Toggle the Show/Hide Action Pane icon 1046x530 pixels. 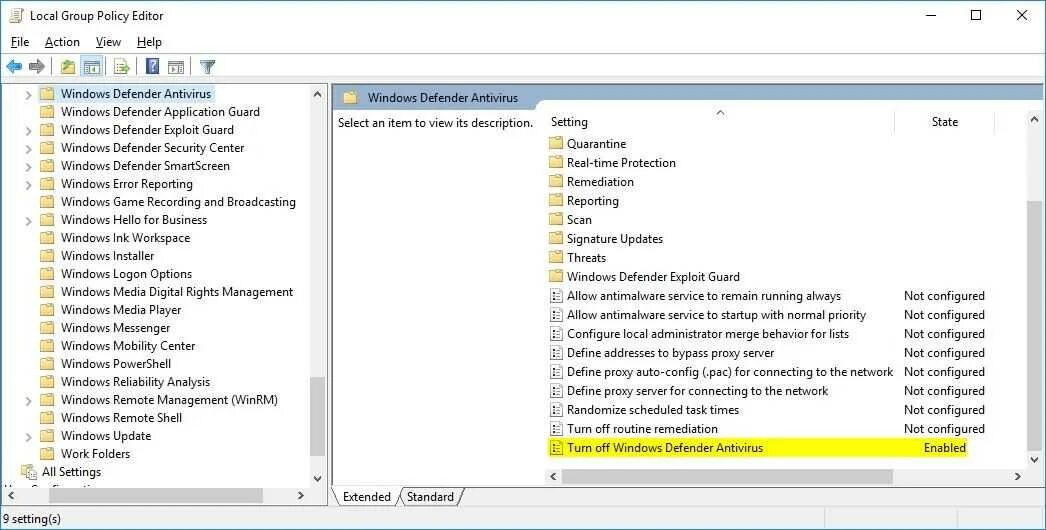pos(176,66)
